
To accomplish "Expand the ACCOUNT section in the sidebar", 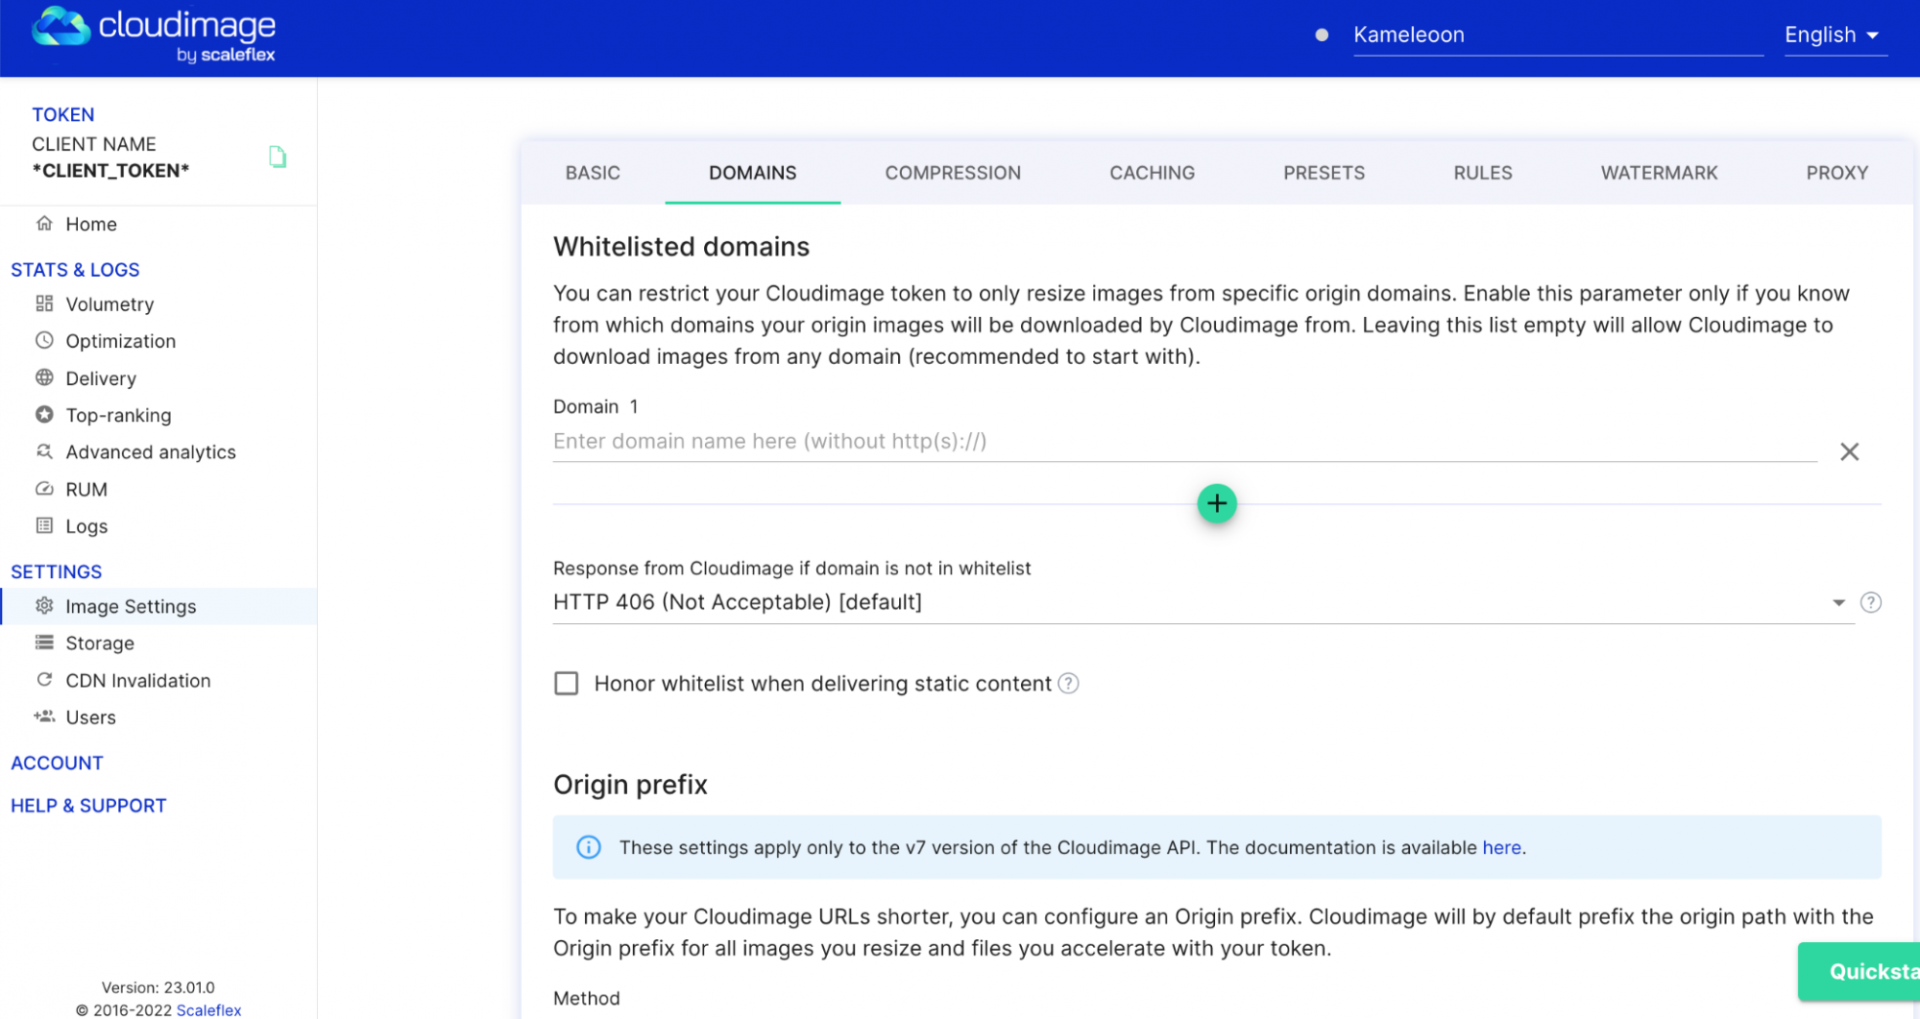I will pyautogui.click(x=57, y=763).
